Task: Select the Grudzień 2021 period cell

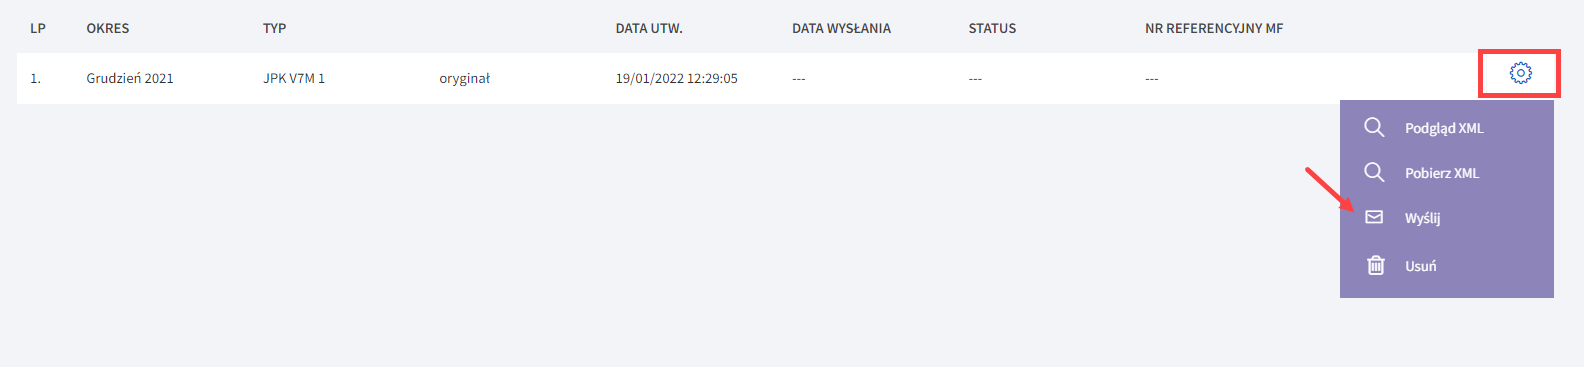Action: coord(130,78)
